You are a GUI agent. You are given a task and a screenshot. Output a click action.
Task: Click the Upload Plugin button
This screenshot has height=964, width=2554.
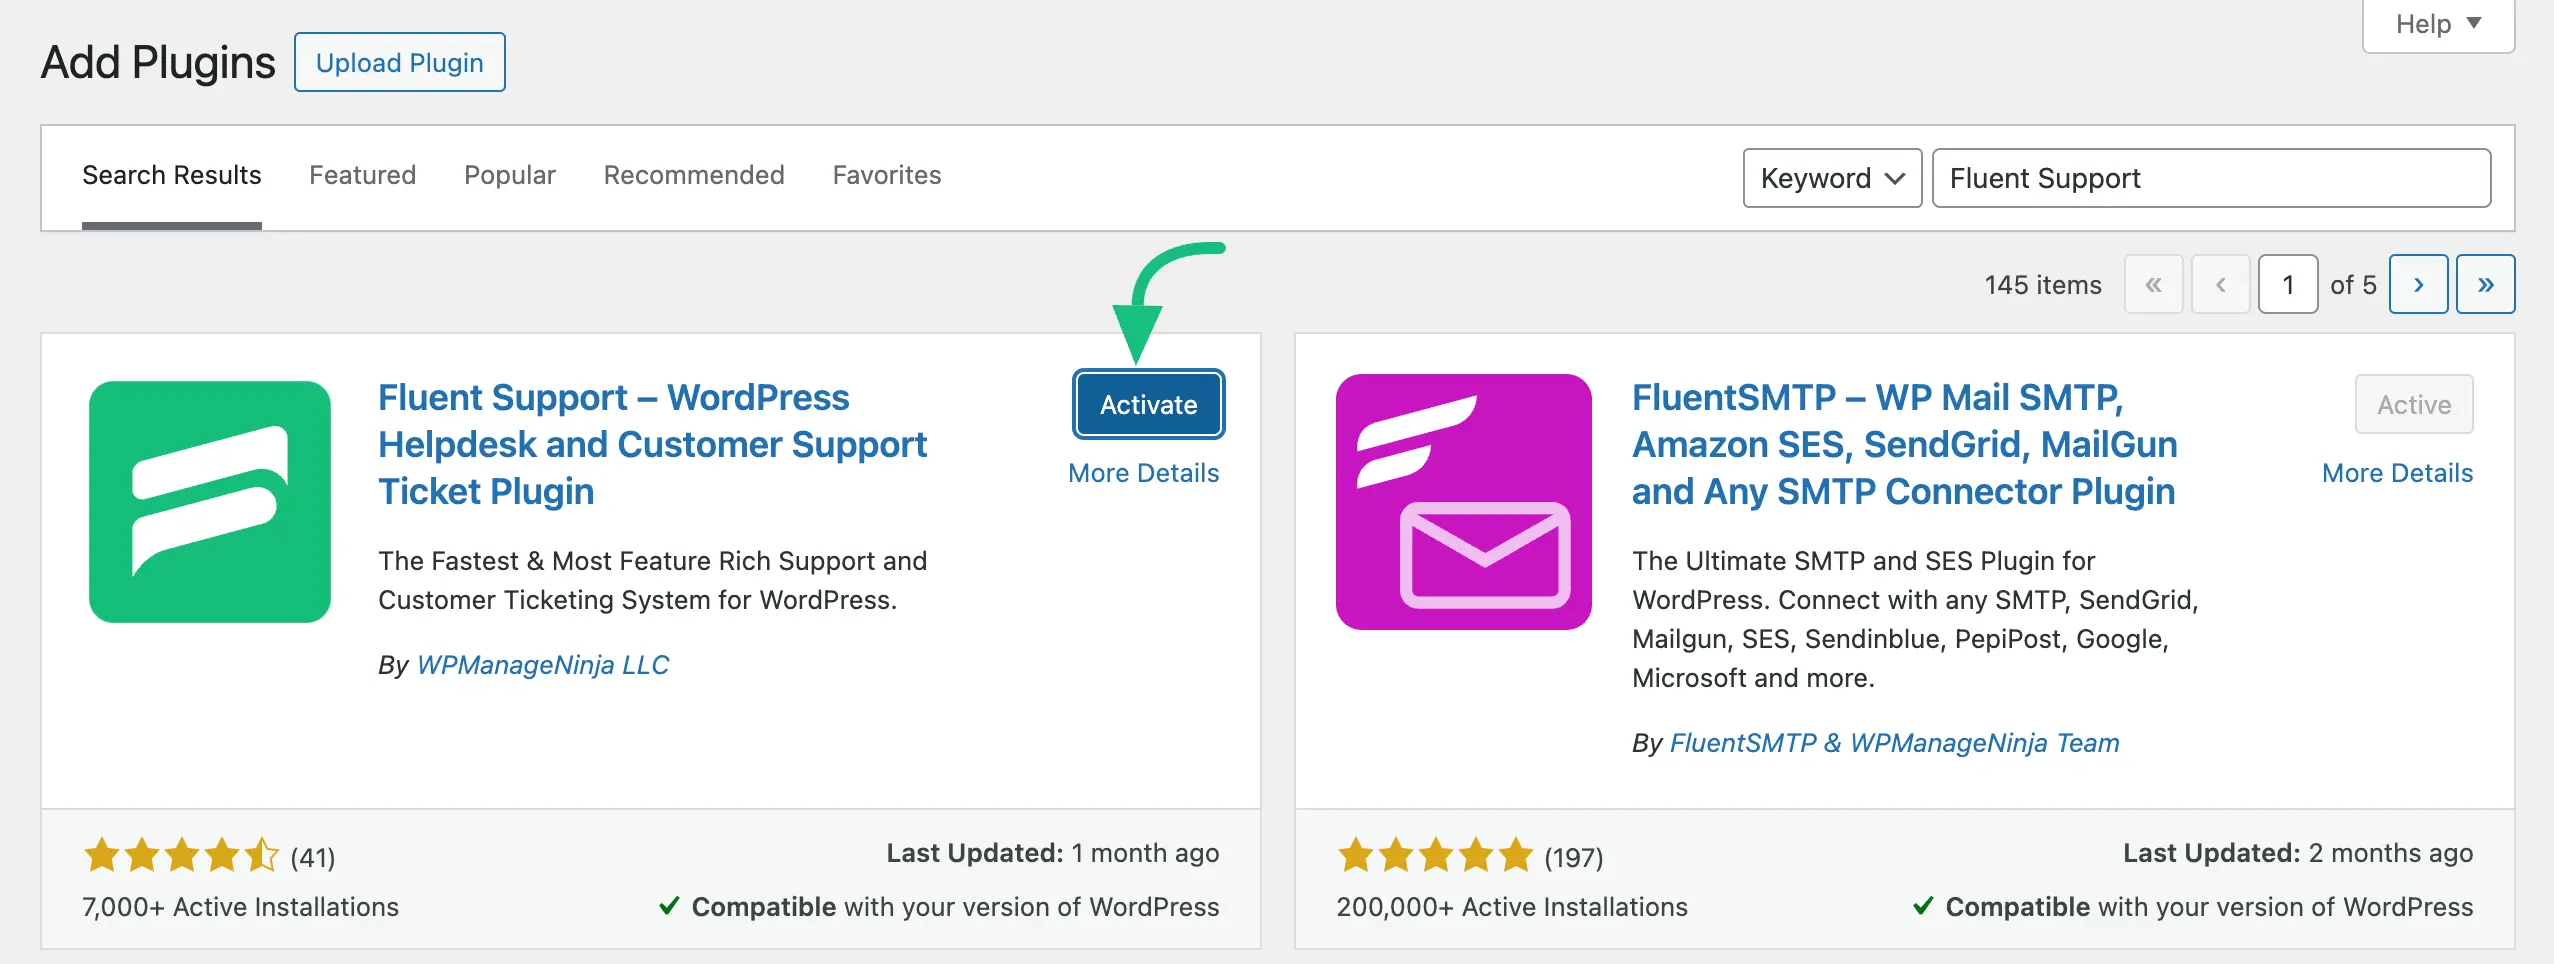coord(399,62)
